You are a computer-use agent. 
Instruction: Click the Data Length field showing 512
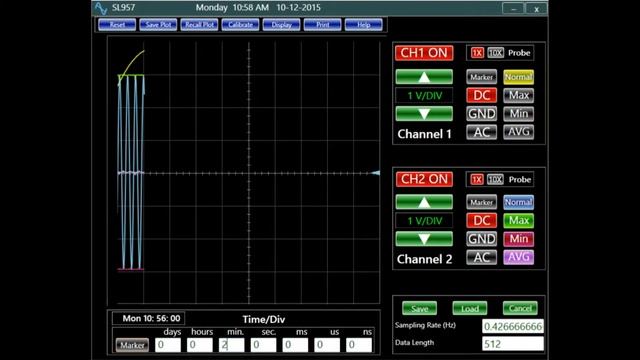513,344
